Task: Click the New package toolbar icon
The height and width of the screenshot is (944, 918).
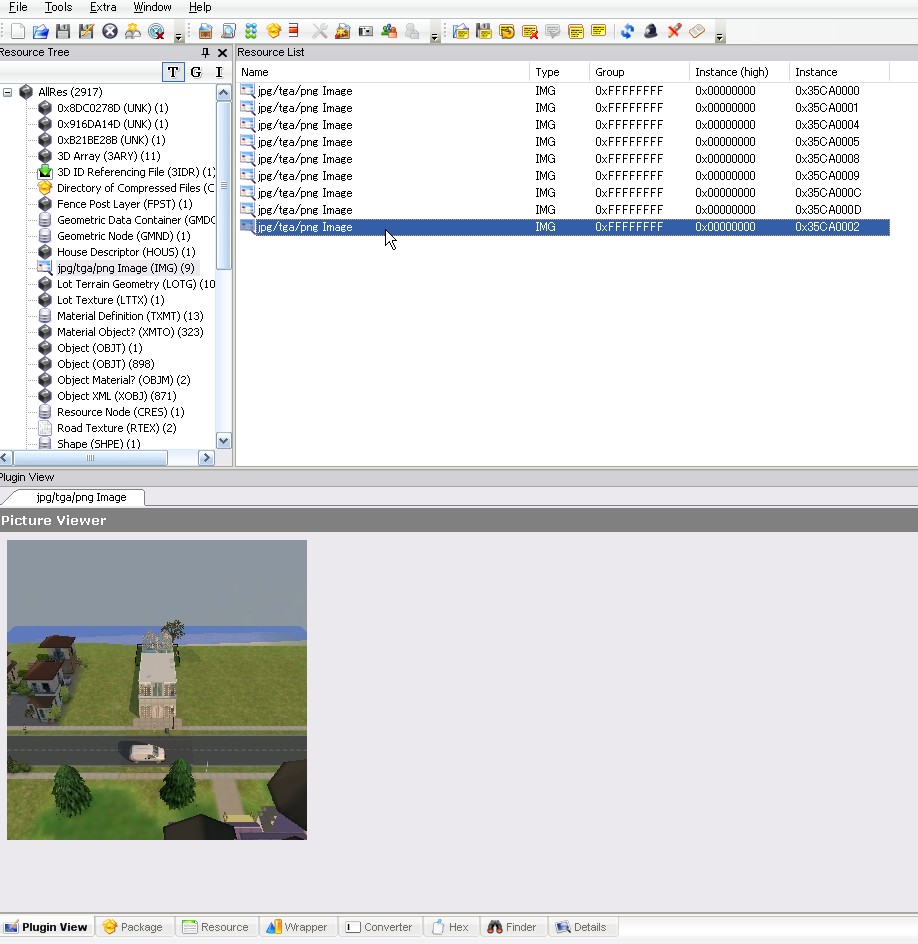Action: pyautogui.click(x=17, y=32)
